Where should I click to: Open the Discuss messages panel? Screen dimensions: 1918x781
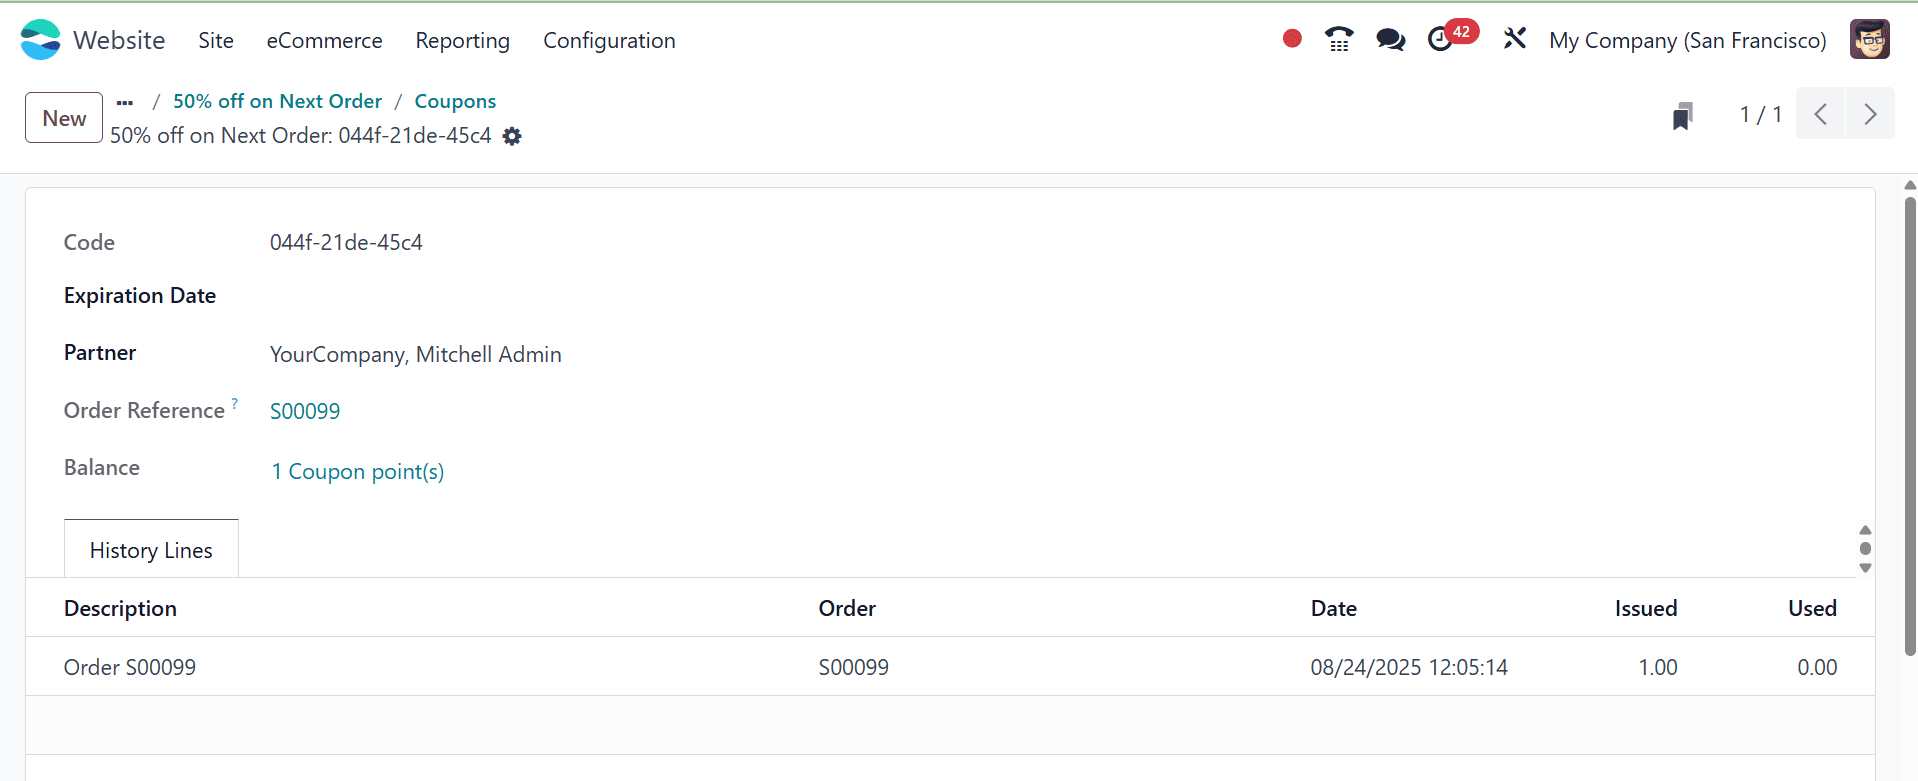tap(1390, 40)
